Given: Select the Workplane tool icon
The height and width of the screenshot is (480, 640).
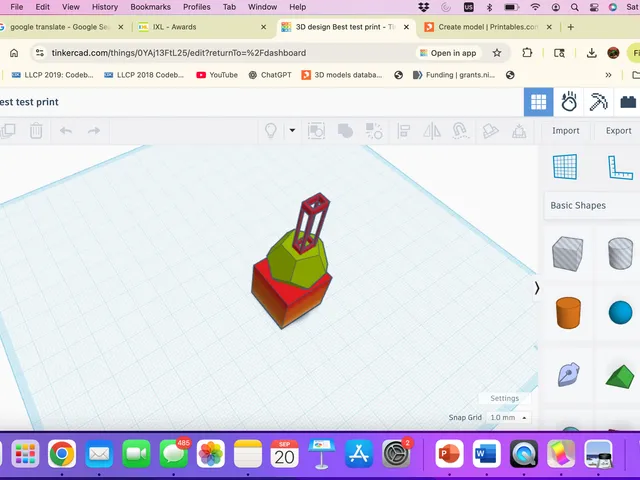Looking at the screenshot, I should [565, 167].
